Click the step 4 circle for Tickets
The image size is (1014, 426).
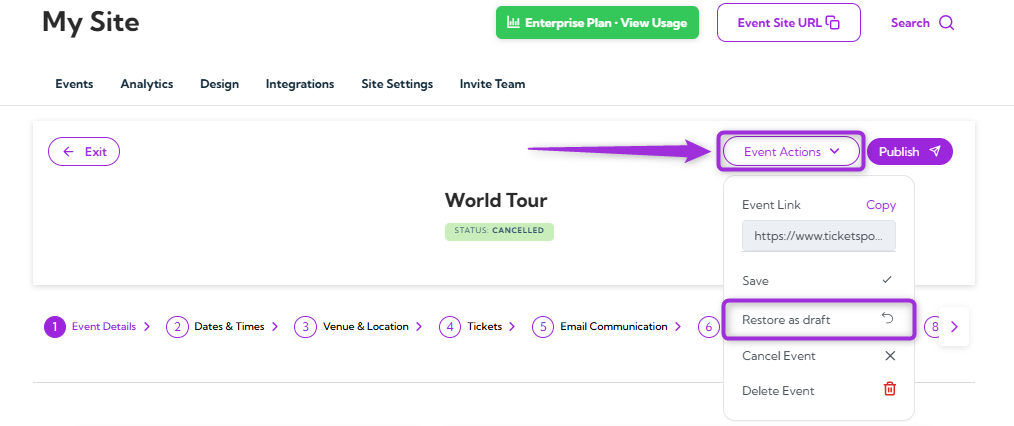(450, 326)
